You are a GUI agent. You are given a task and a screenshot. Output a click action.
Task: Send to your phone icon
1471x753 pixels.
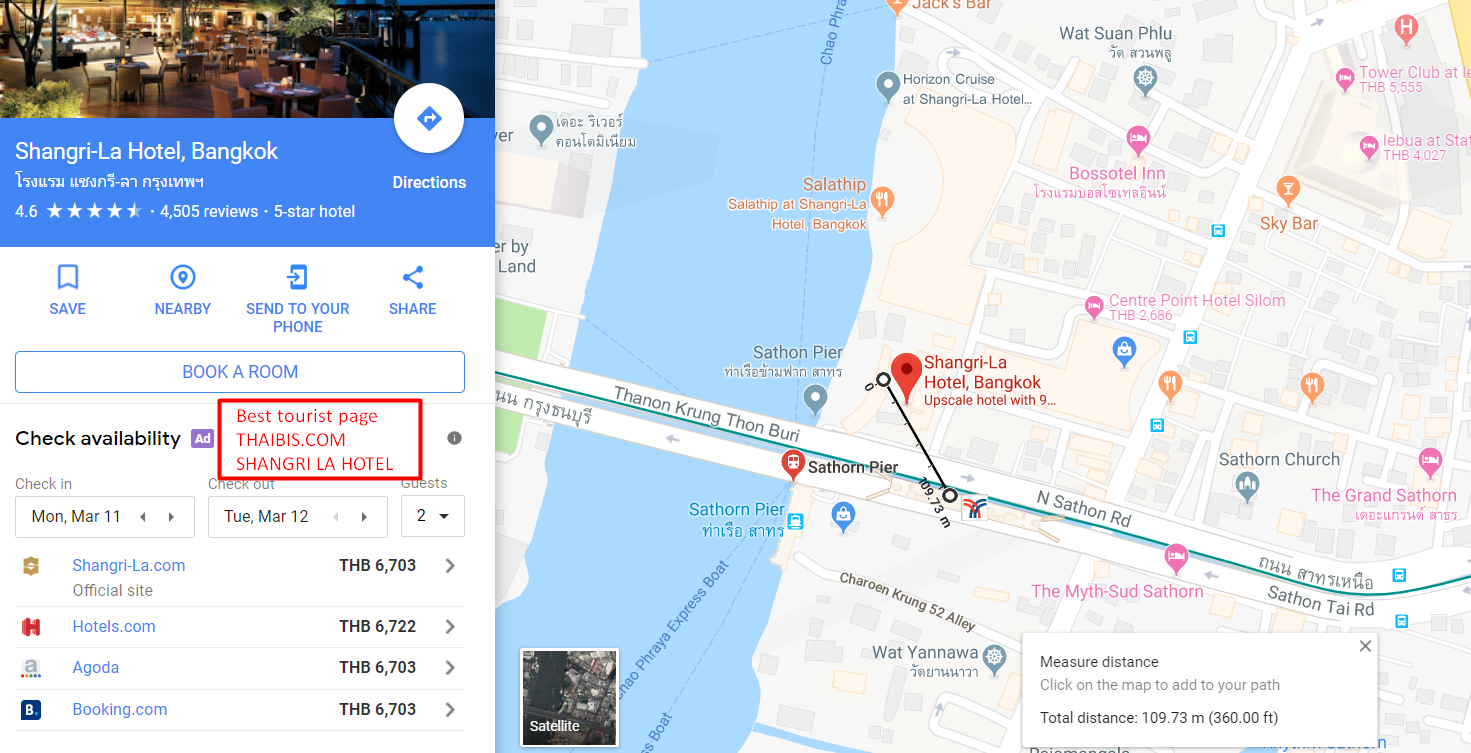[x=297, y=277]
